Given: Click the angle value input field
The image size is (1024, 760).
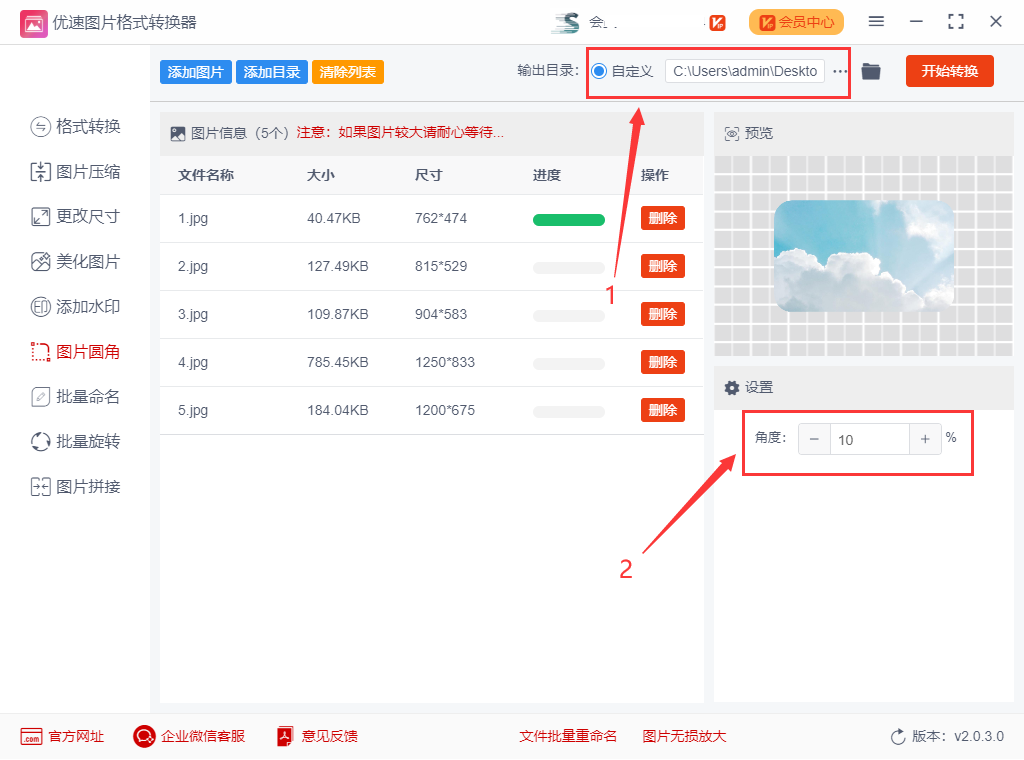Looking at the screenshot, I should 869,439.
